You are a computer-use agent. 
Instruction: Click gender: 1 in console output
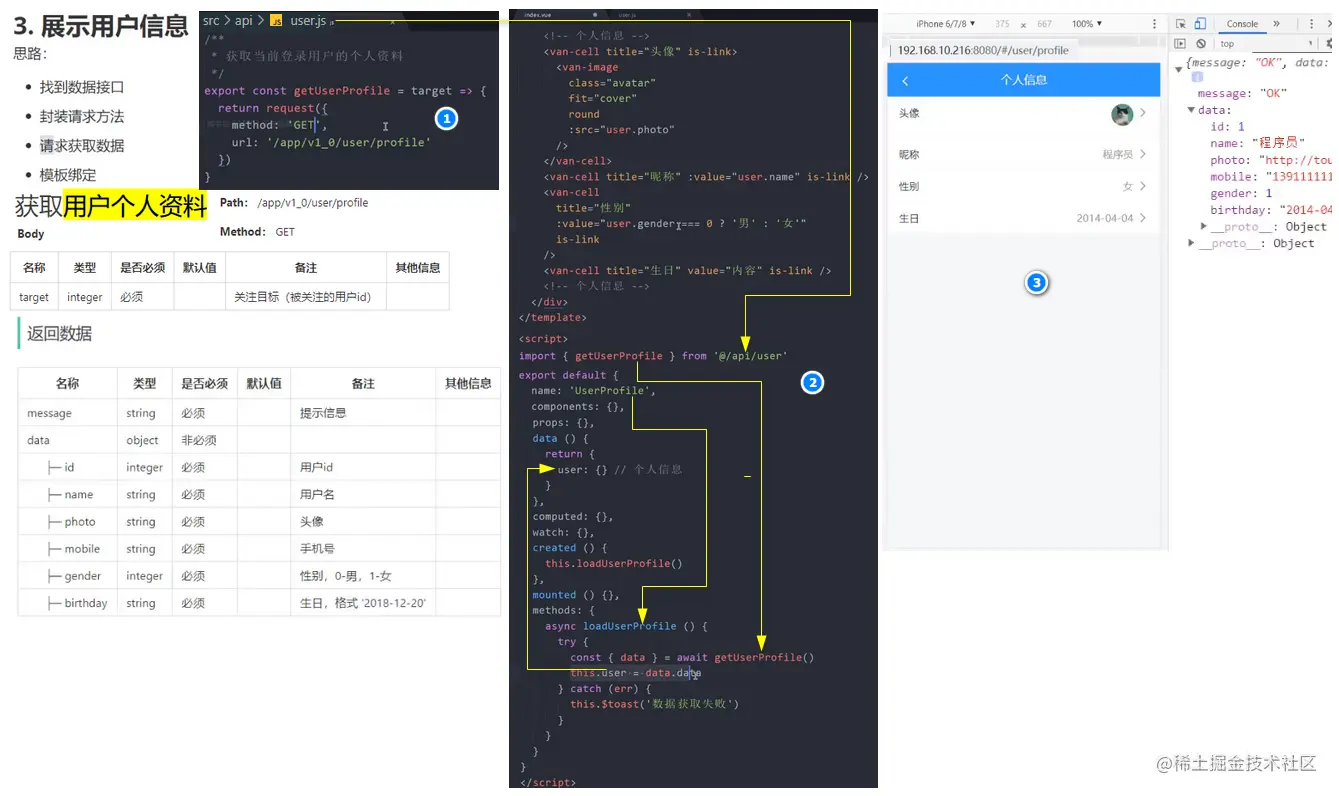coord(1241,193)
